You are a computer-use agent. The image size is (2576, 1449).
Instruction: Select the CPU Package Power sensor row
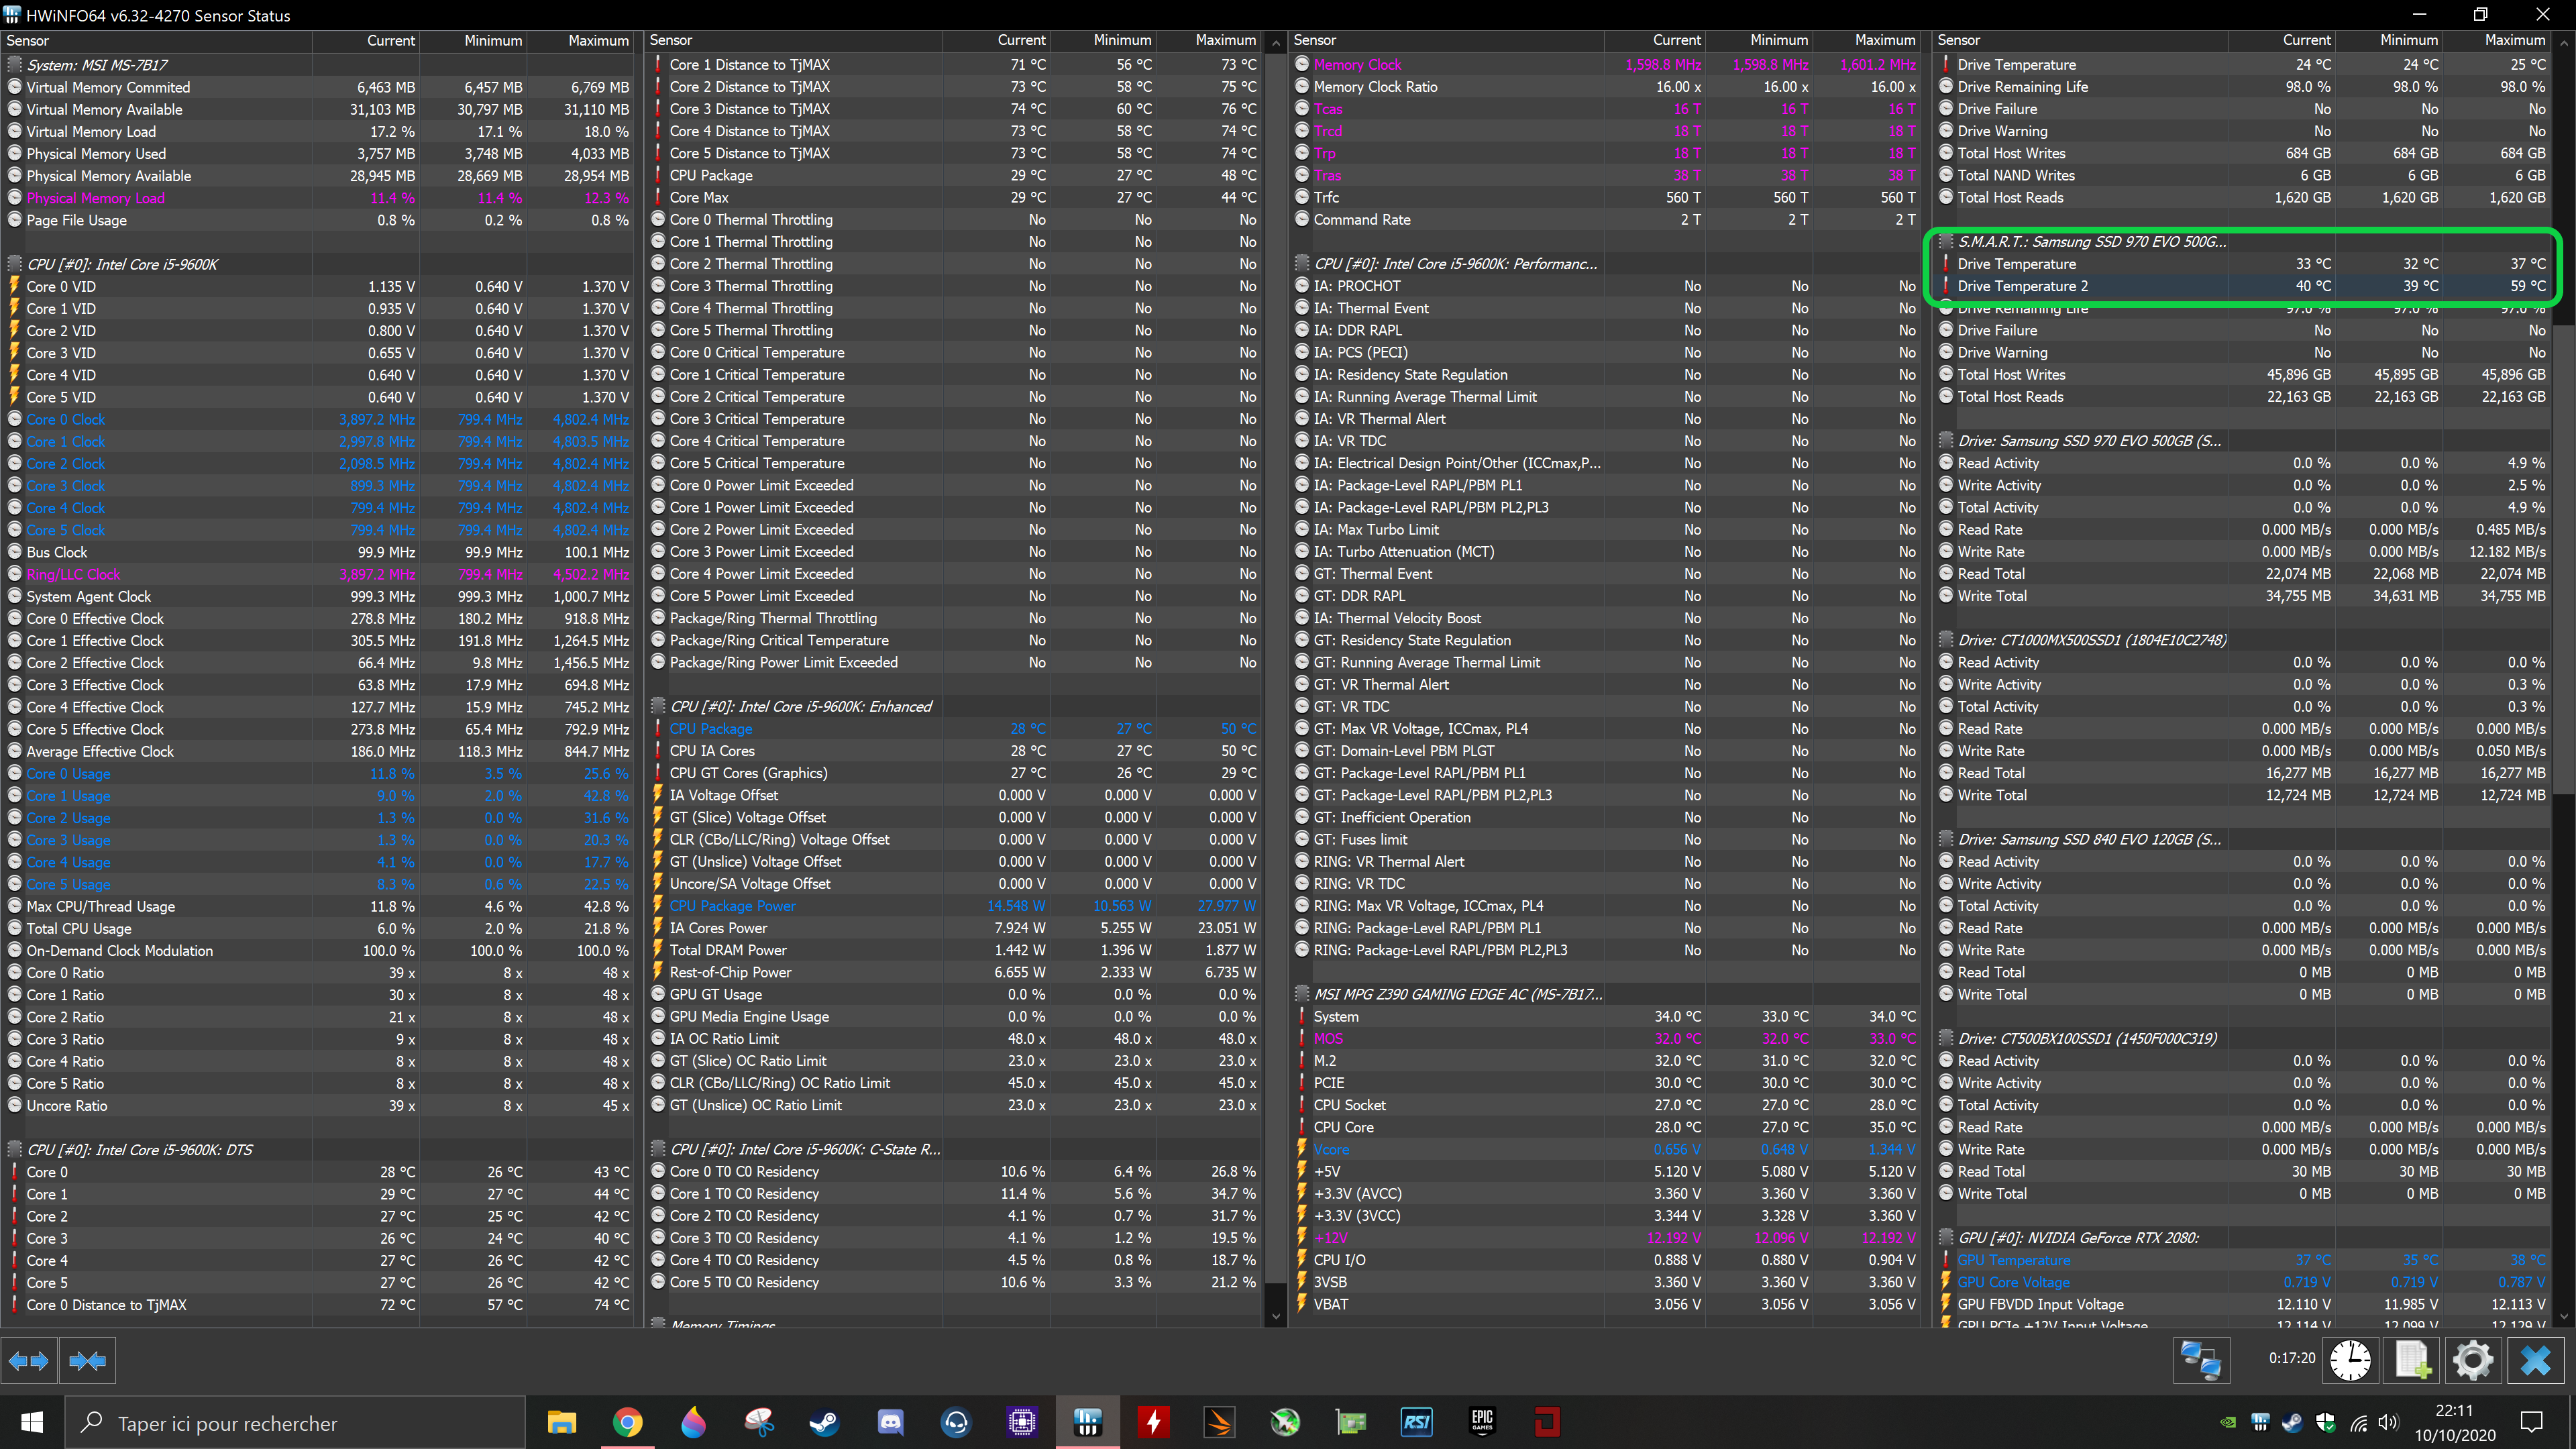point(732,906)
